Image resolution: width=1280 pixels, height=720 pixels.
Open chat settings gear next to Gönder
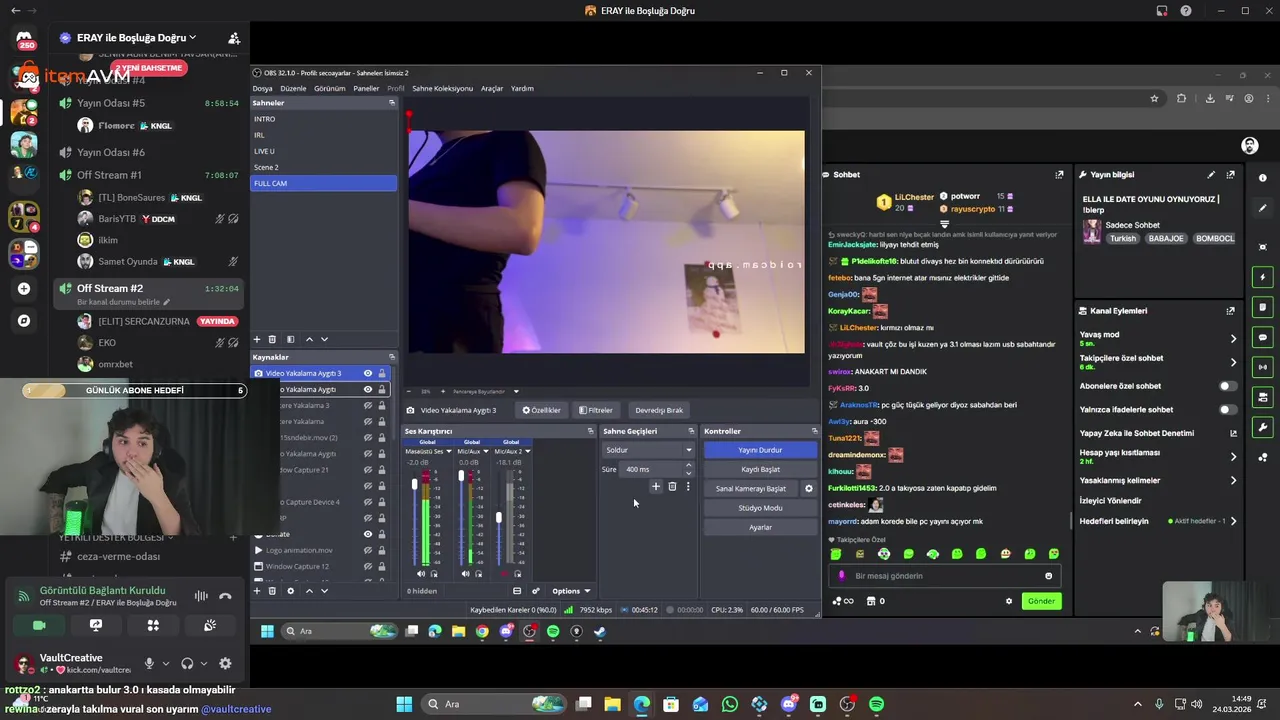point(1009,601)
